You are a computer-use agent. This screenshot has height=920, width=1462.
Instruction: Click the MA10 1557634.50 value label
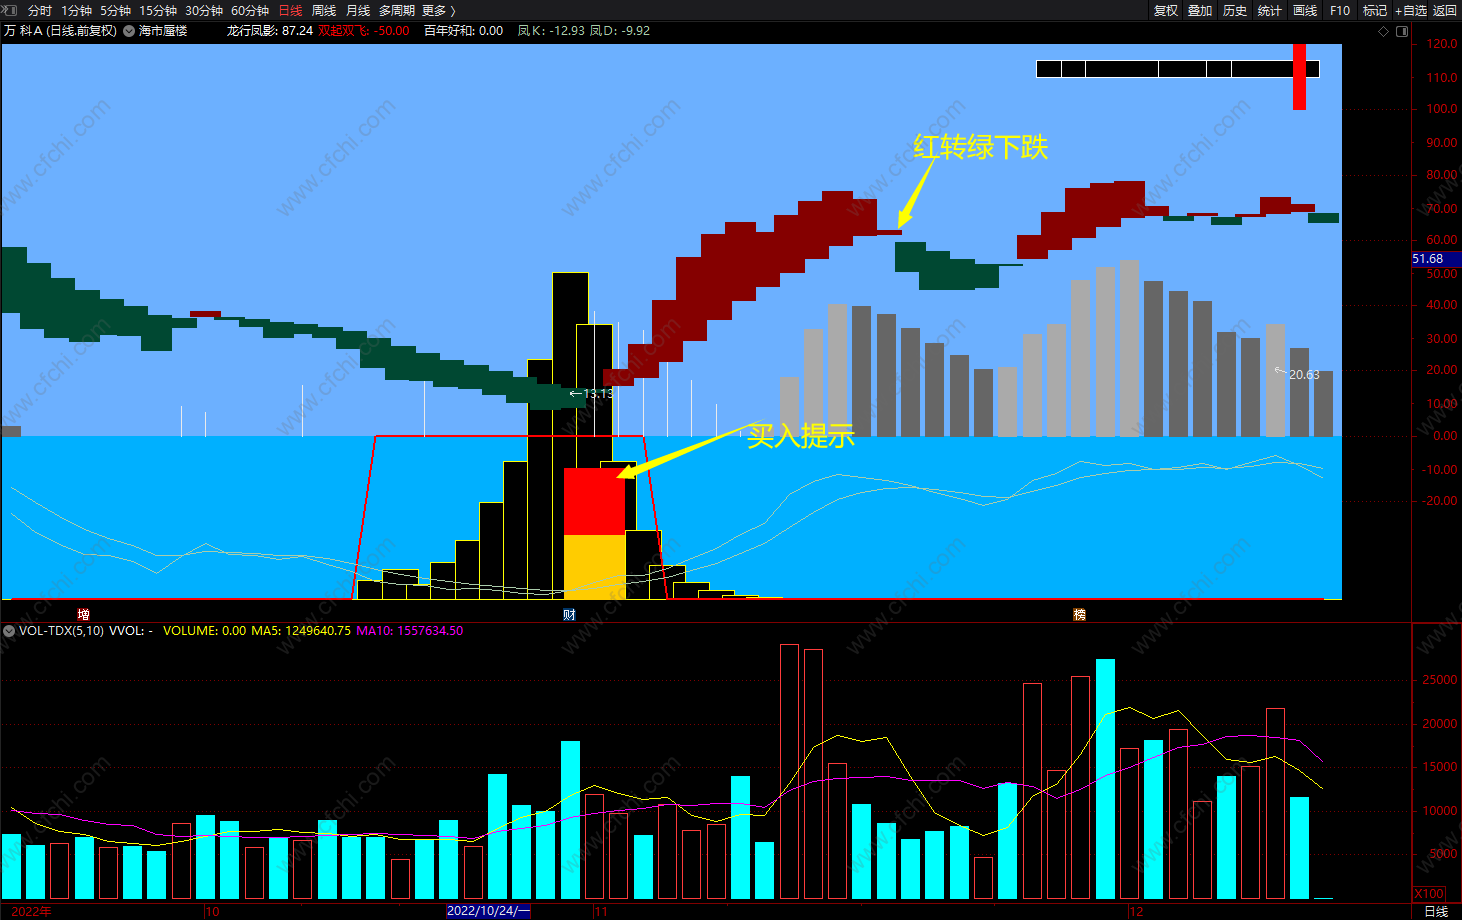tap(410, 631)
